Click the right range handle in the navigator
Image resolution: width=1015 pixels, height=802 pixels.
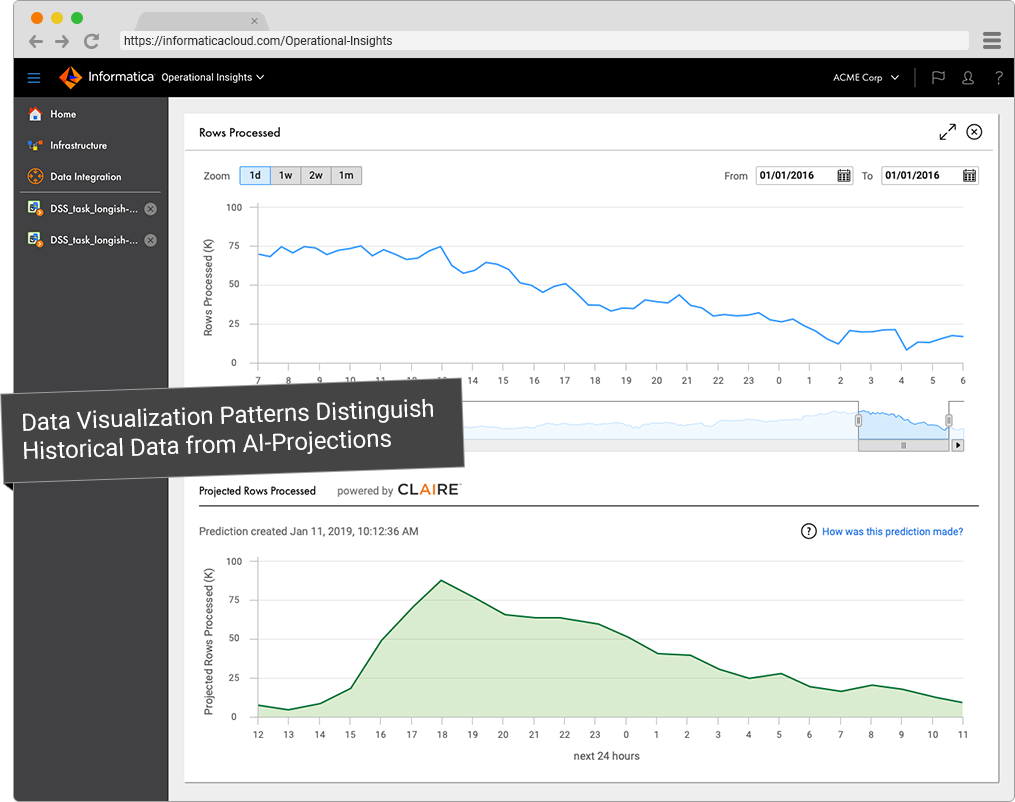pyautogui.click(x=948, y=420)
